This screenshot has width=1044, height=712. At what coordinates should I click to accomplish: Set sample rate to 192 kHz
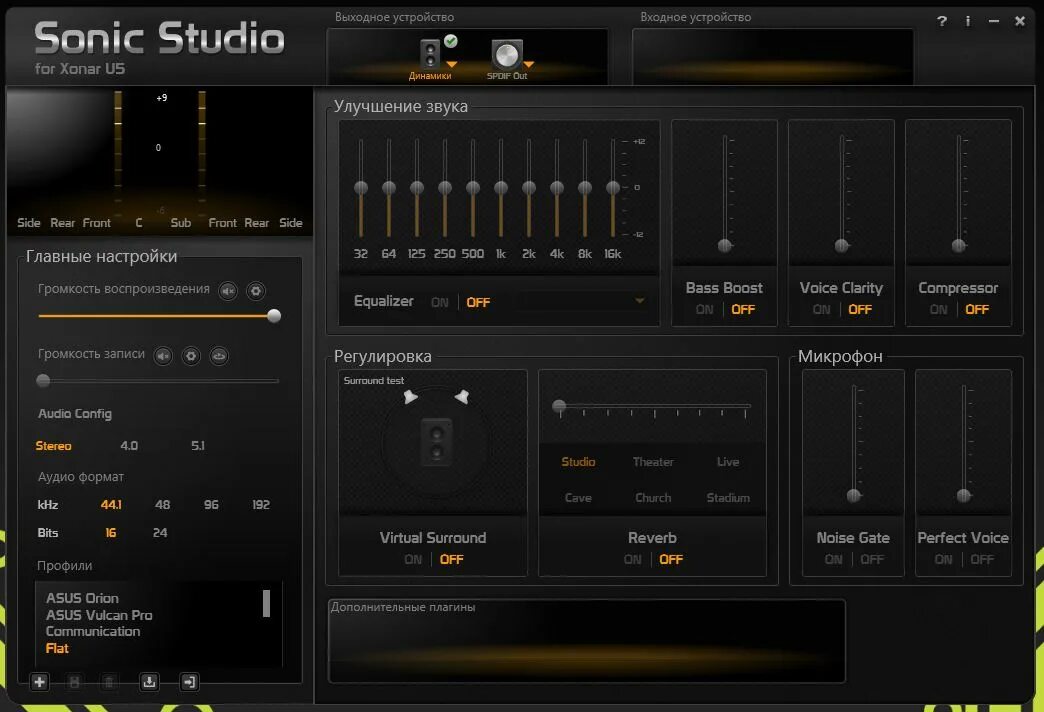coord(261,505)
